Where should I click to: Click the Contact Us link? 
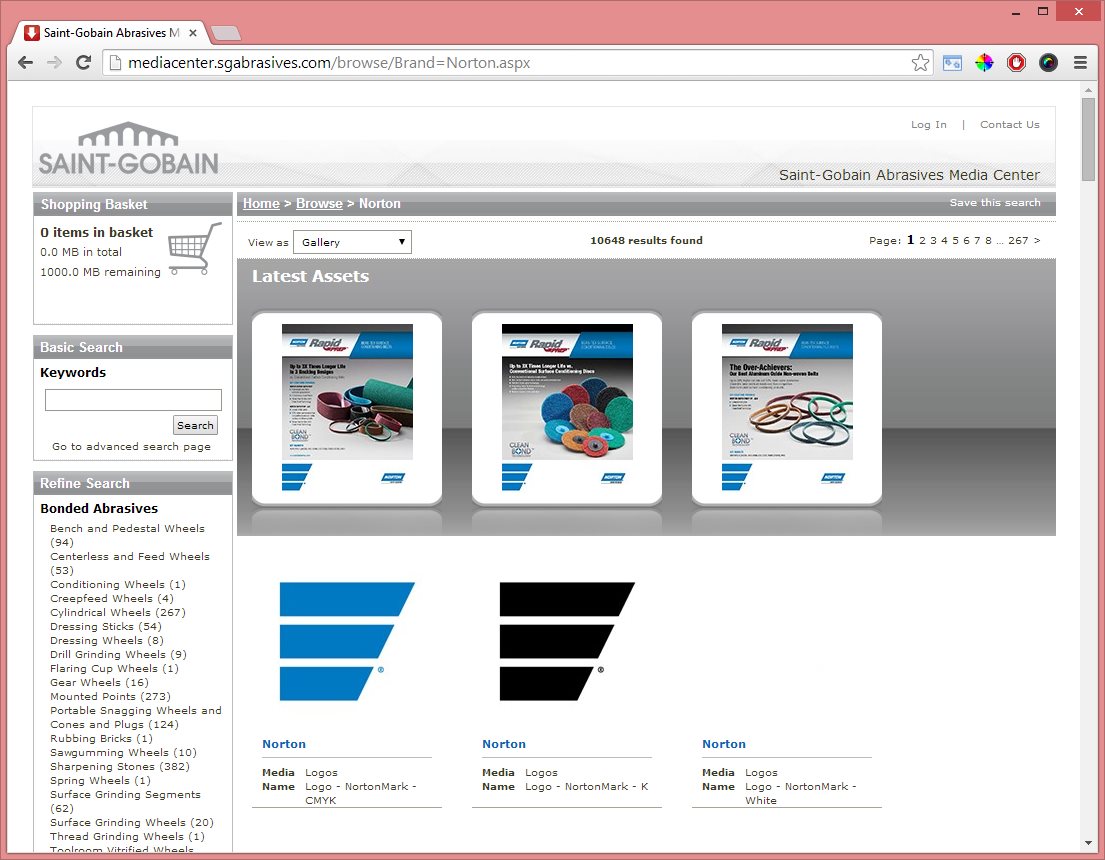coord(1009,124)
